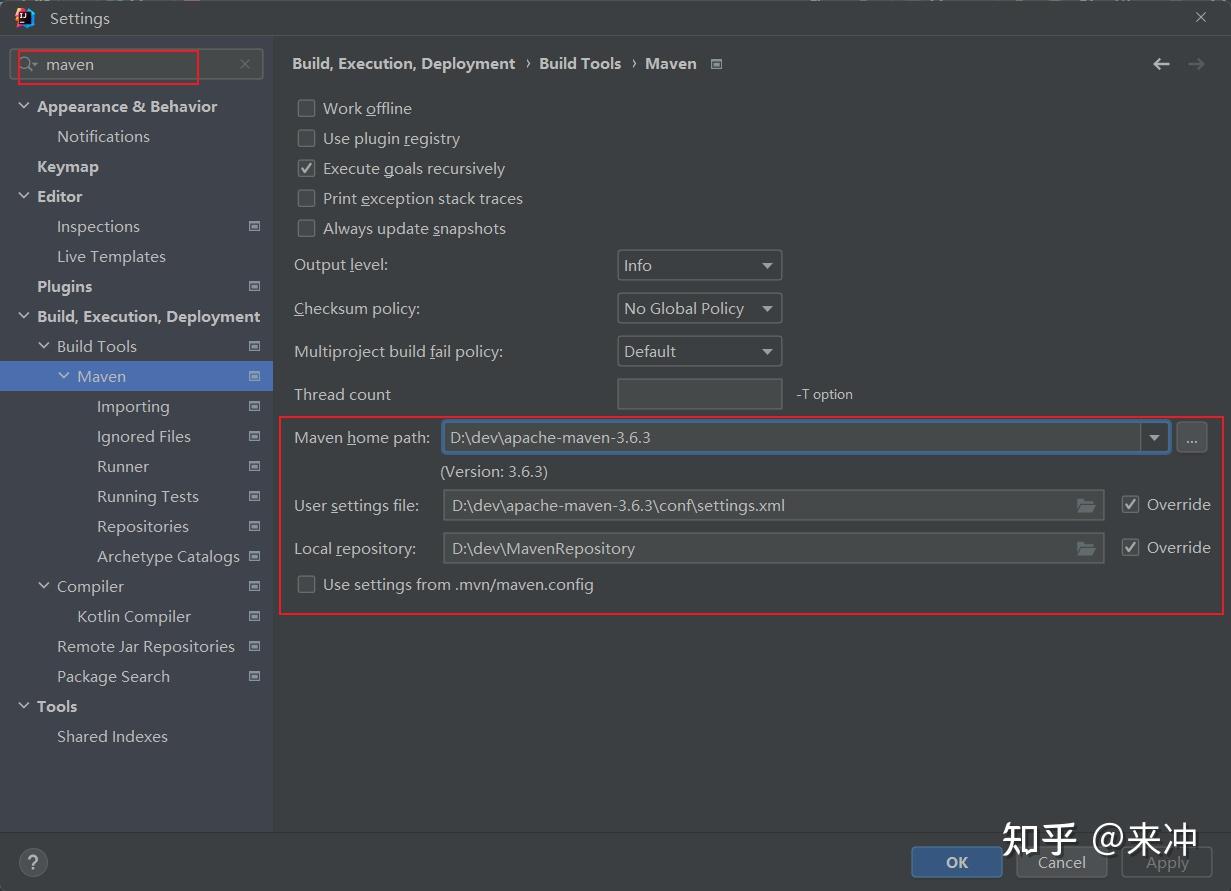Navigate forward with the right arrow
The height and width of the screenshot is (891, 1231).
(1196, 64)
